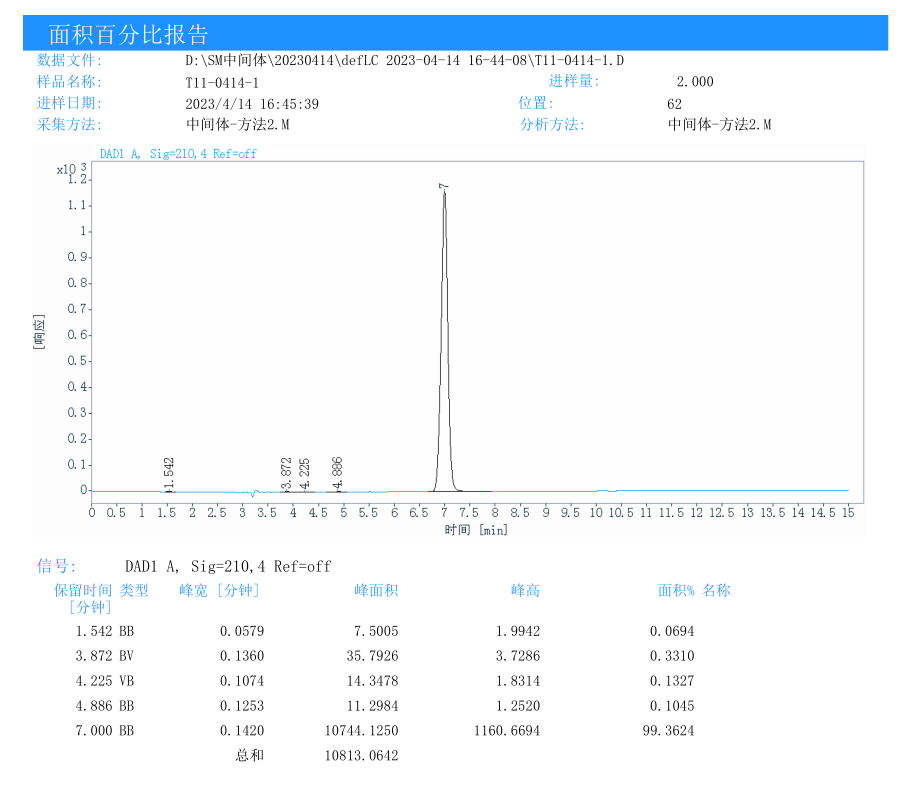Click the 峰面积 column header

[376, 591]
